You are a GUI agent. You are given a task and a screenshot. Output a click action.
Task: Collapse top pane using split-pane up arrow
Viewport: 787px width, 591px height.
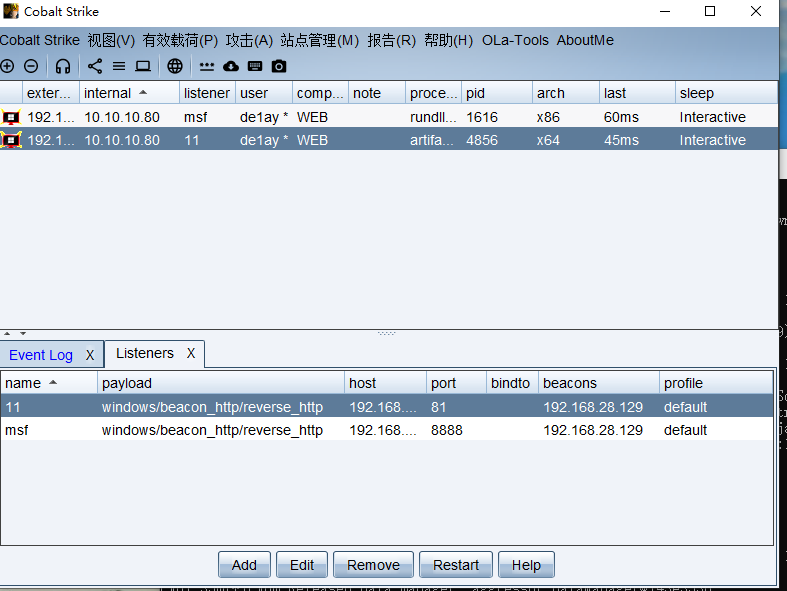(x=7, y=333)
